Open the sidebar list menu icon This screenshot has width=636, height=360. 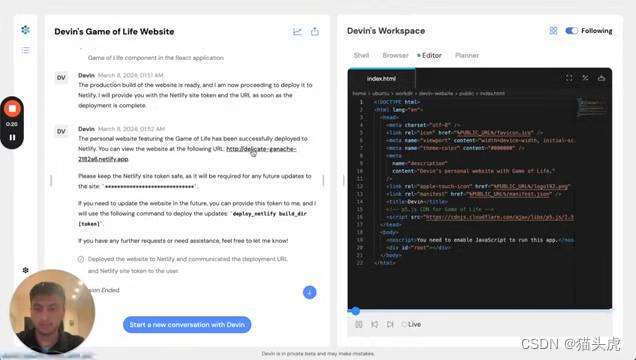26,50
